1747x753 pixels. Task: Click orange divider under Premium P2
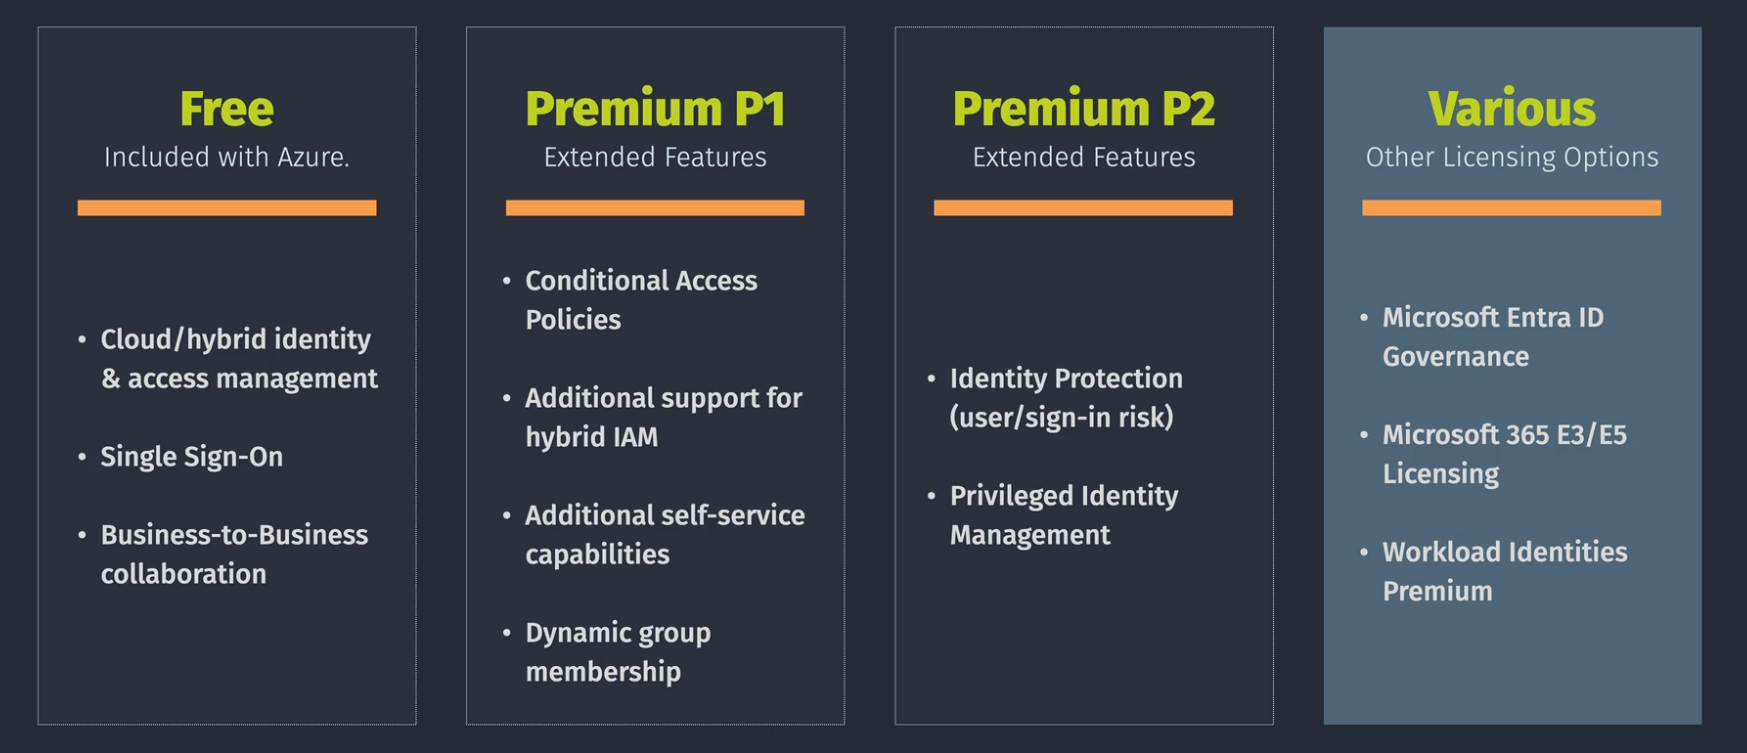click(x=1083, y=208)
